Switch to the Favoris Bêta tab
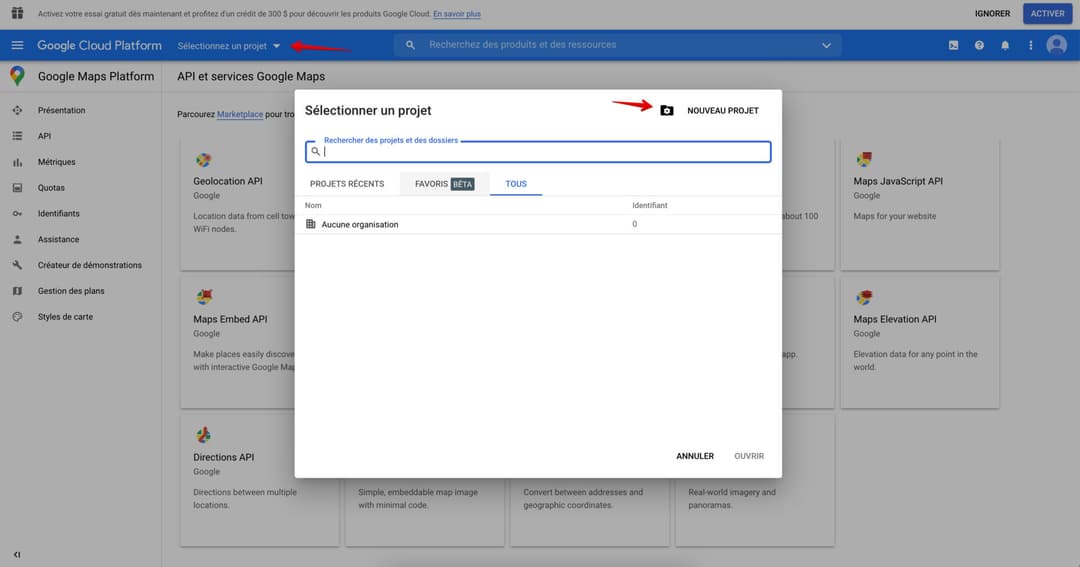Screen dimensions: 1080x567 point(444,184)
